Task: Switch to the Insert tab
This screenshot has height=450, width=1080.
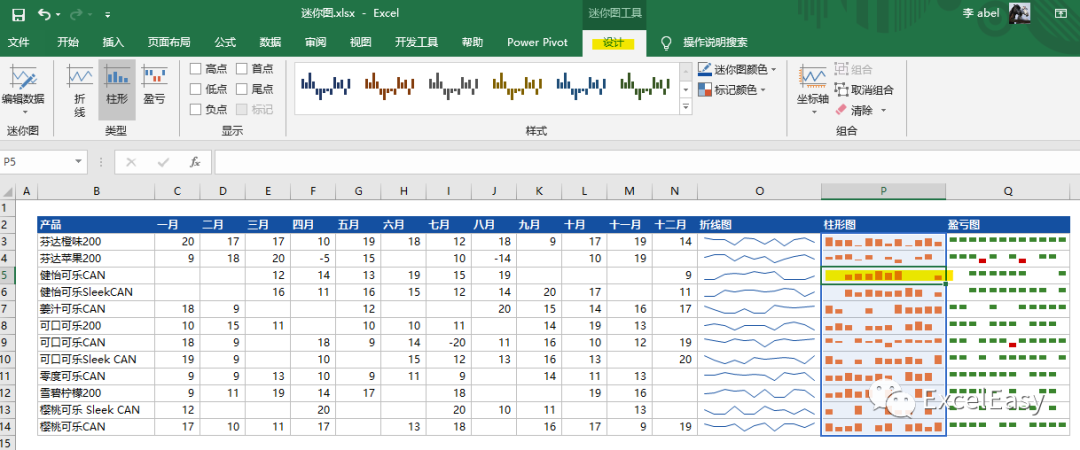Action: [x=113, y=43]
